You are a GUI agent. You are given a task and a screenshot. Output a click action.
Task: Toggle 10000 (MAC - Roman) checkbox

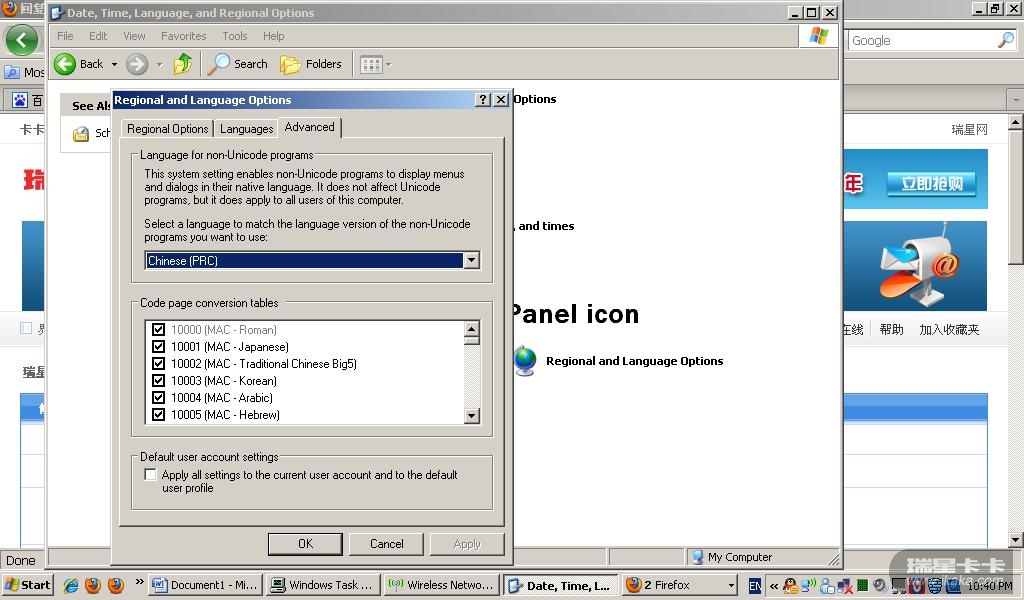coord(158,329)
